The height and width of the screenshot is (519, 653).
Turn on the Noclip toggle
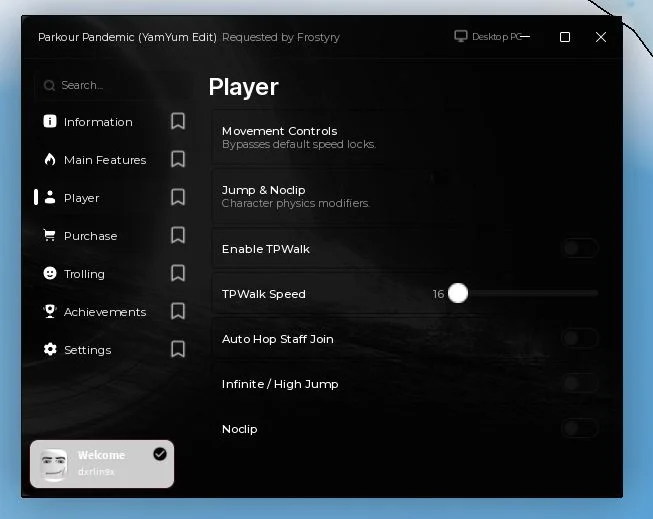point(580,428)
